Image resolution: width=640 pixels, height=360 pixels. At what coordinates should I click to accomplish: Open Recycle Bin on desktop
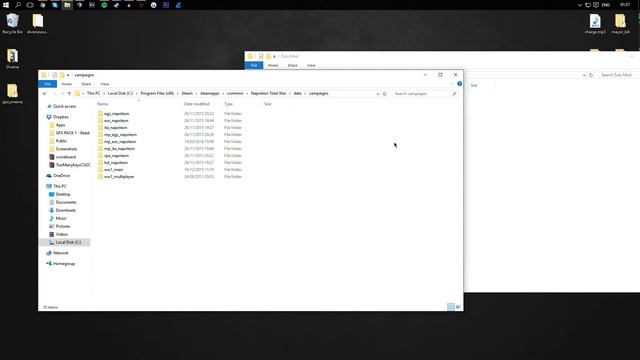click(13, 24)
